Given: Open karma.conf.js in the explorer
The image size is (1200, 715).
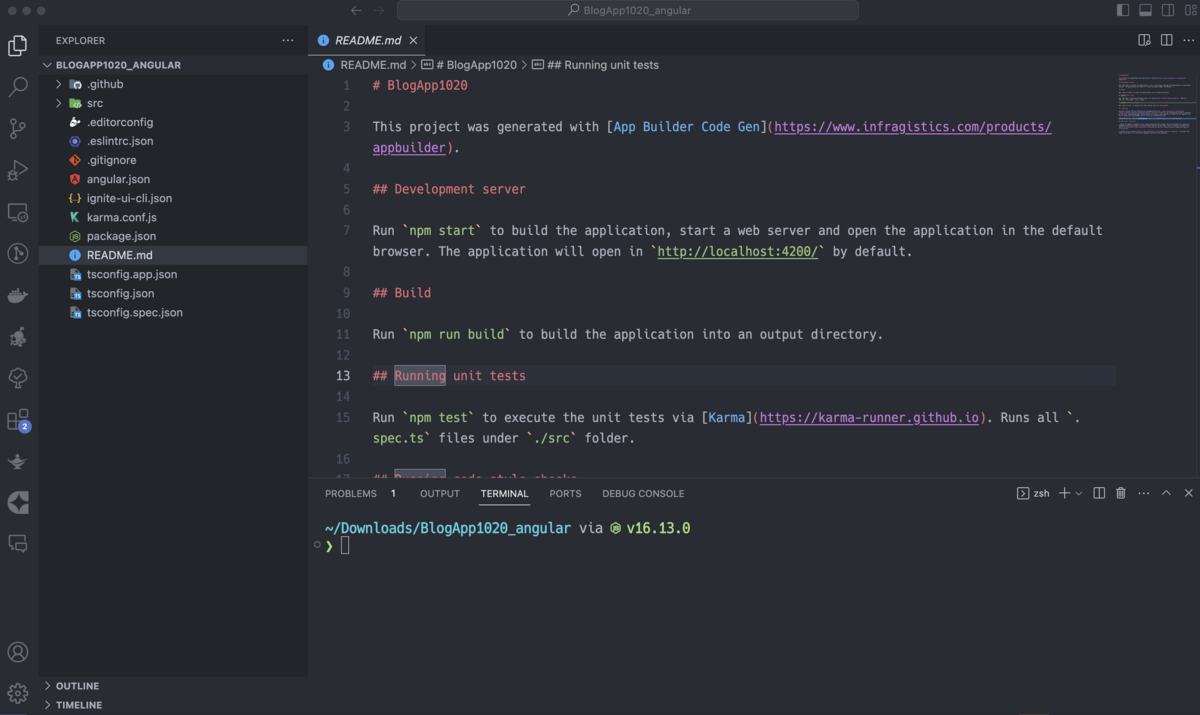Looking at the screenshot, I should [121, 217].
